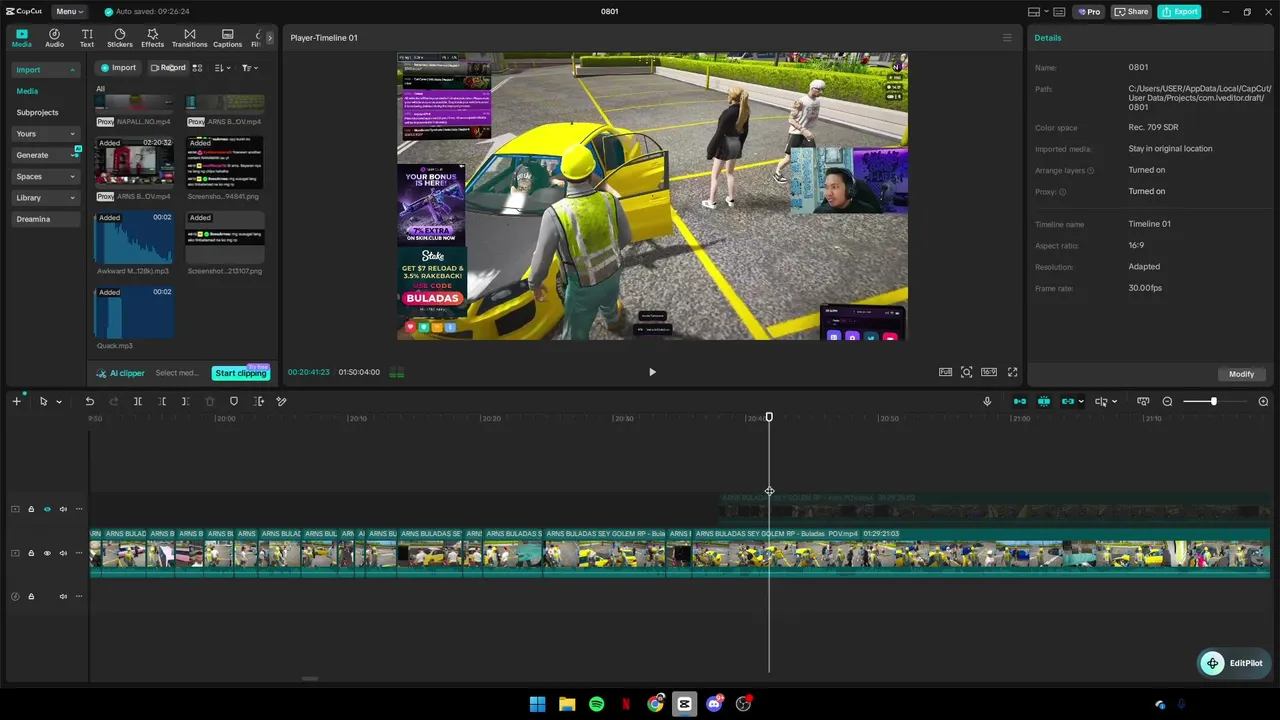The width and height of the screenshot is (1280, 720).
Task: Switch to the Text tab
Action: pos(87,38)
